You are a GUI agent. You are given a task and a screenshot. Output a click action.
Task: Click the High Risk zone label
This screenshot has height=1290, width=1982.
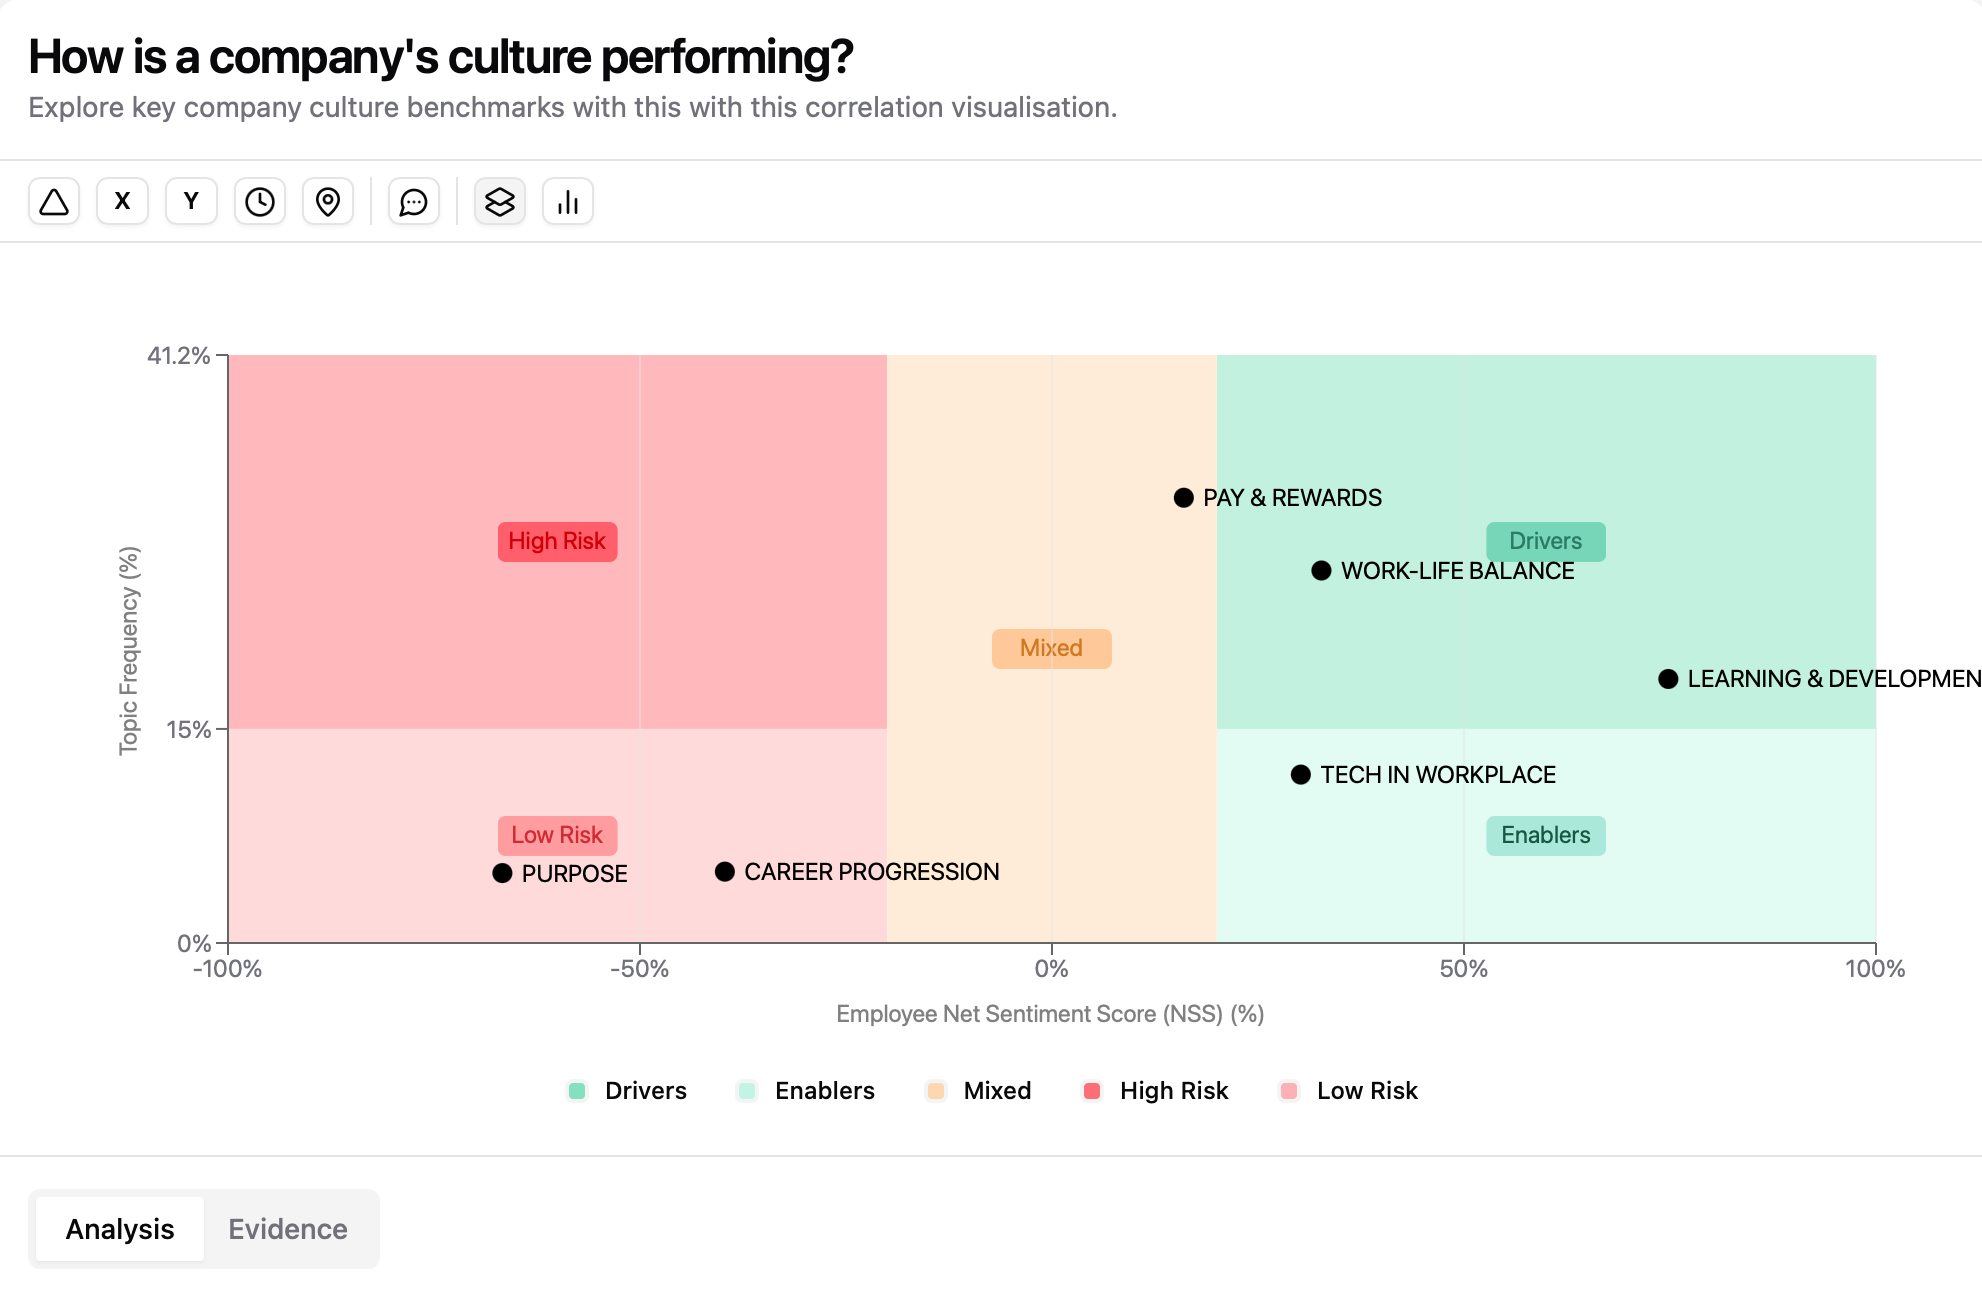(557, 542)
